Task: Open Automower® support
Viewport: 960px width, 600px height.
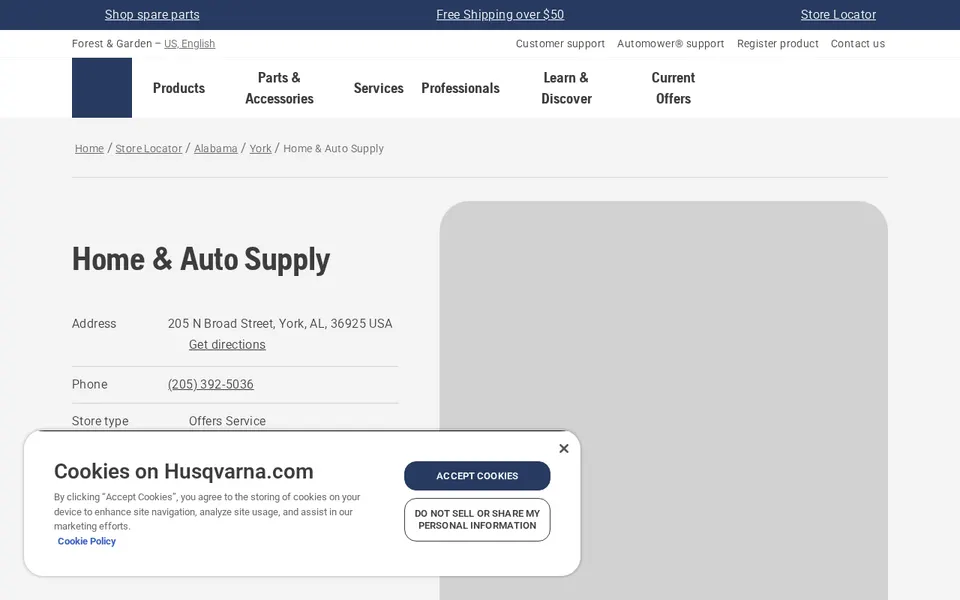Action: click(x=670, y=43)
